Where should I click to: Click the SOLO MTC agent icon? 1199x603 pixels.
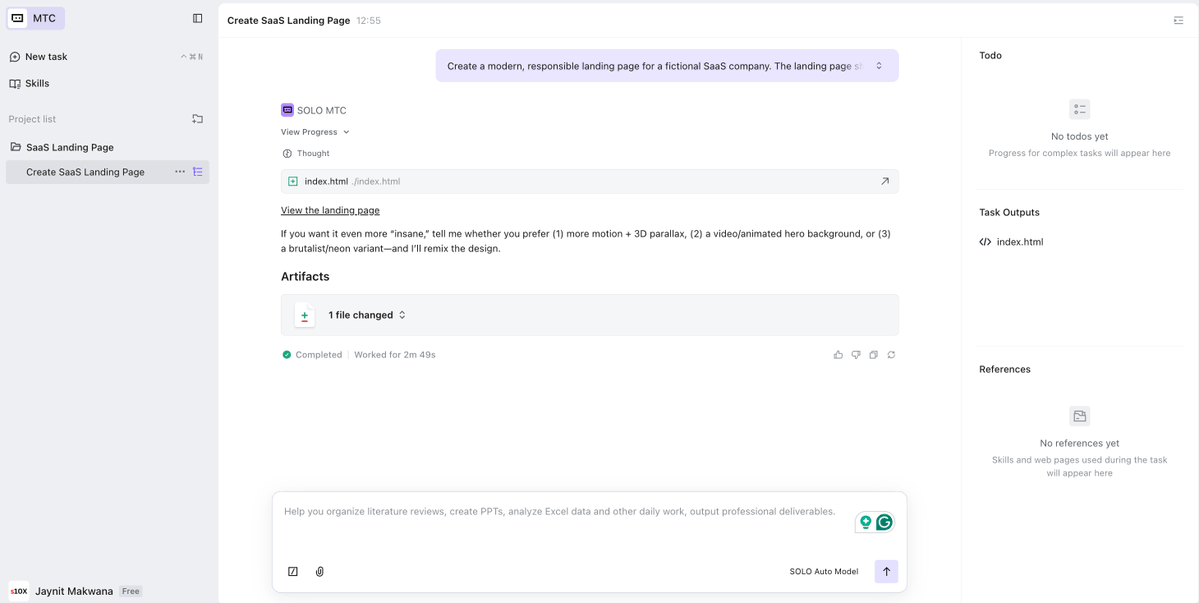click(287, 110)
